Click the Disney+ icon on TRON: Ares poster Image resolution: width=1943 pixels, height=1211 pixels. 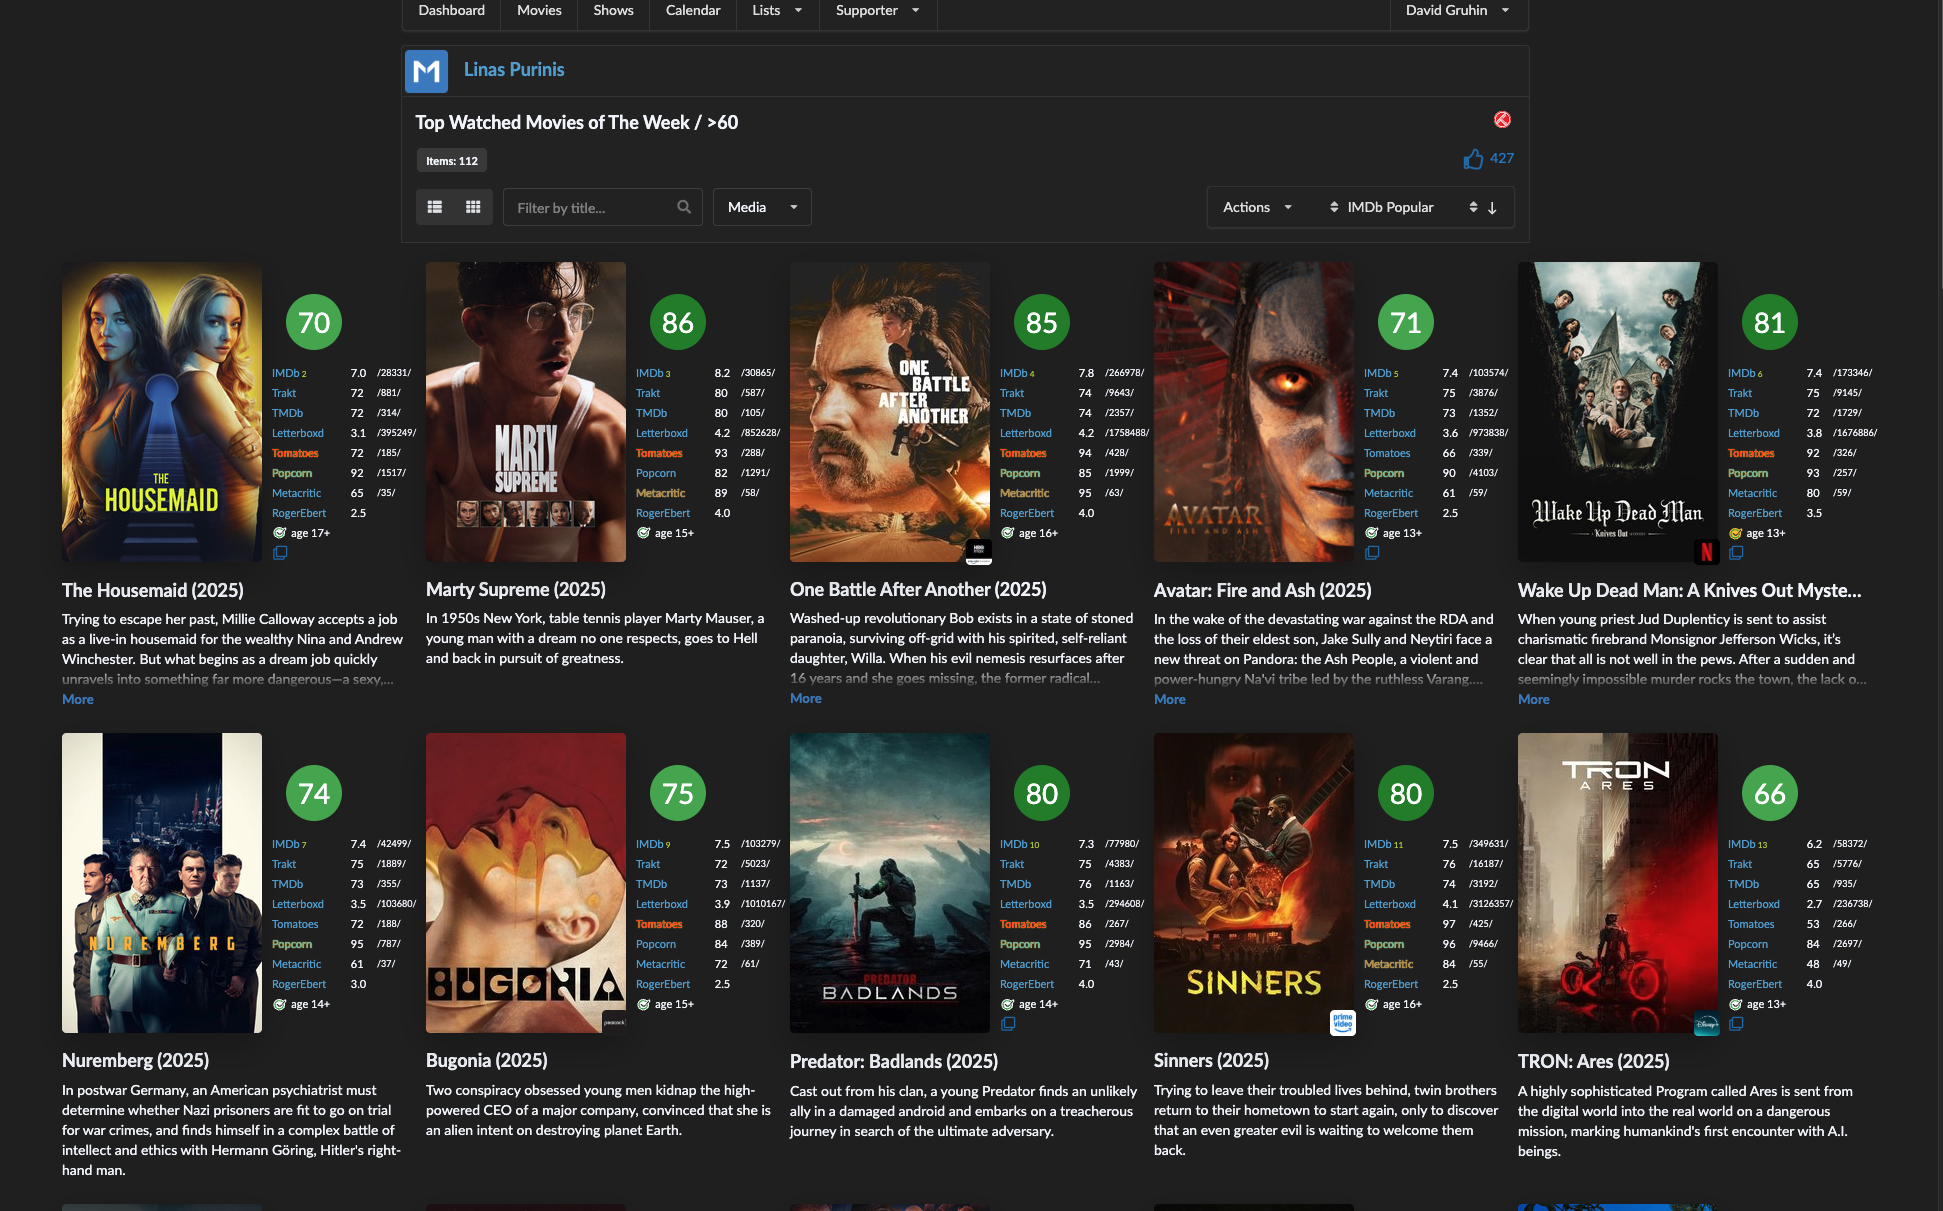point(1706,1023)
